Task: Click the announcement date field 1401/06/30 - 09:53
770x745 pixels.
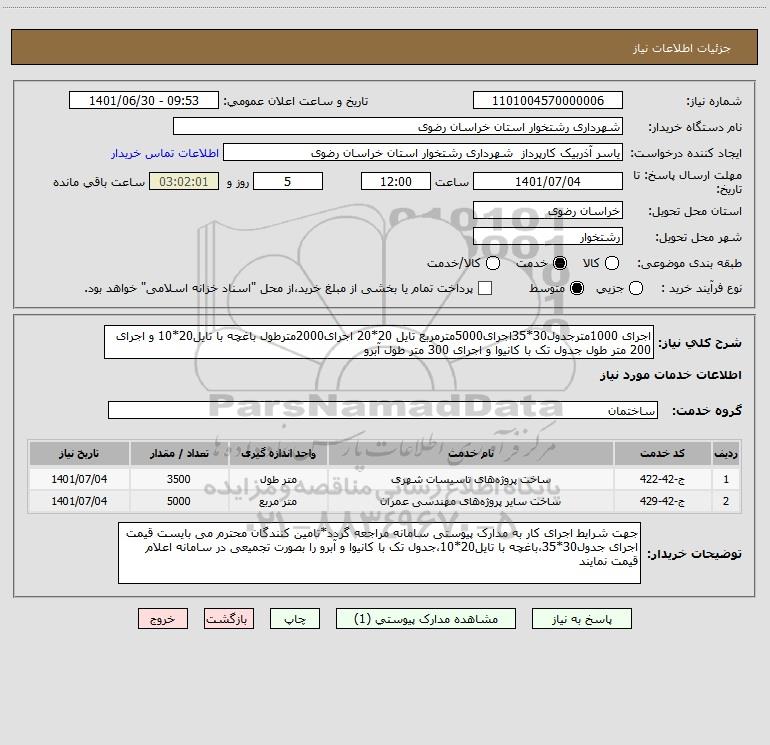Action: (x=144, y=101)
